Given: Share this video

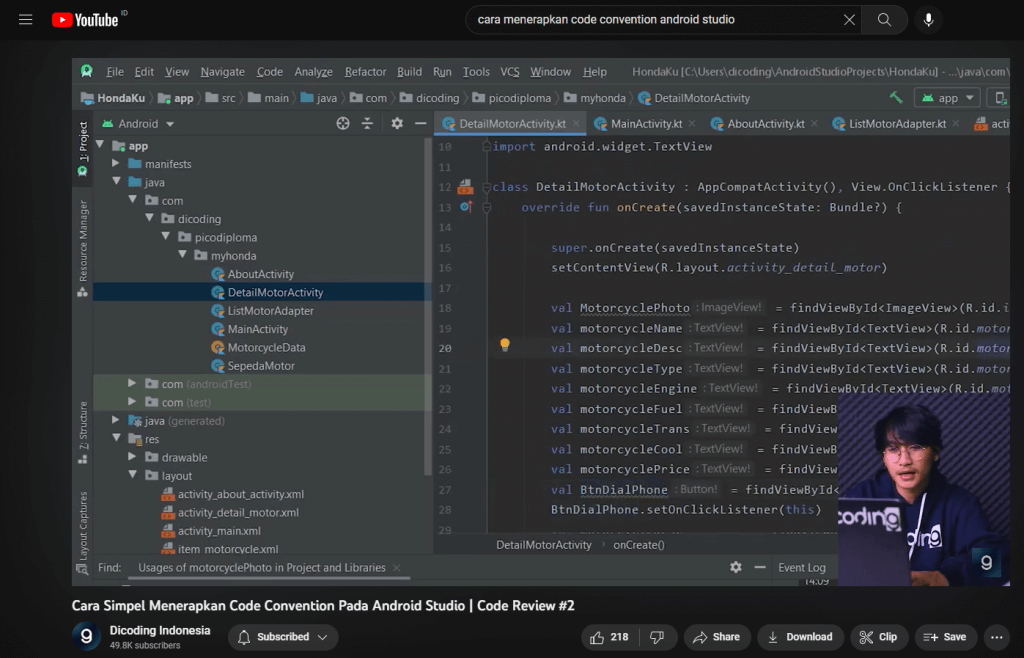Looking at the screenshot, I should [x=716, y=637].
